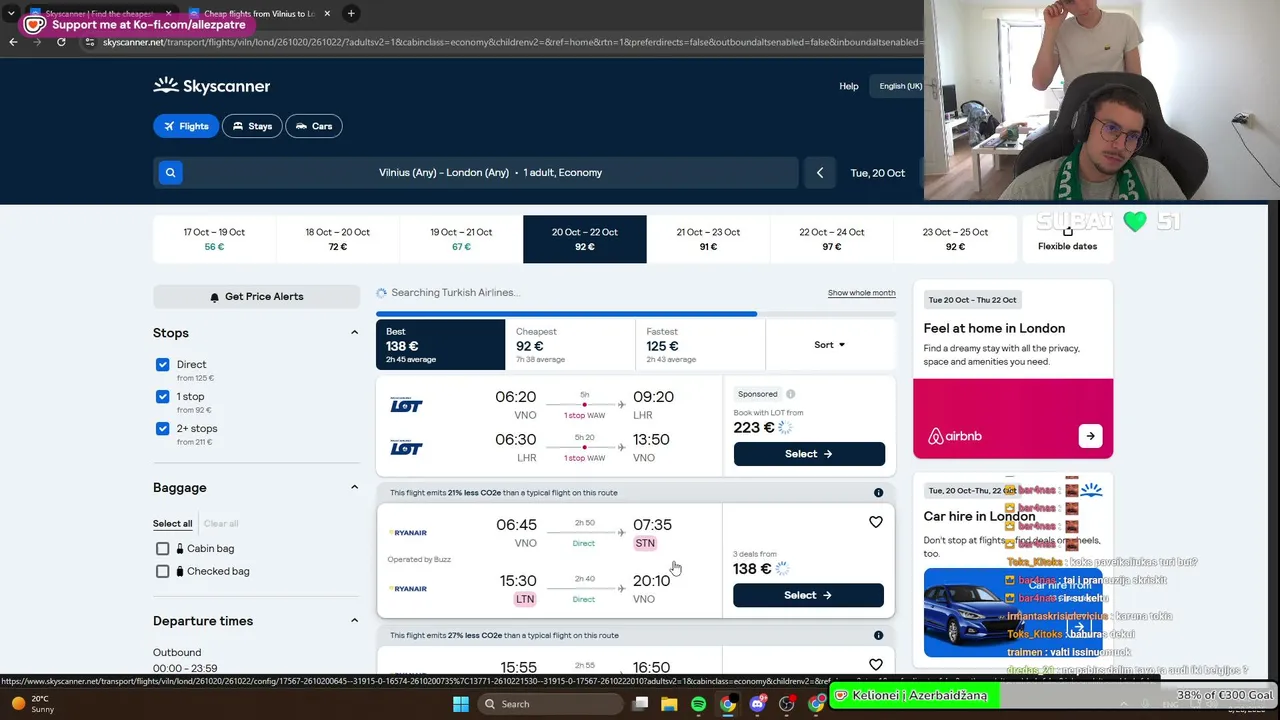
Task: Open info icon beside the 27% less CO2e notice
Action: pyautogui.click(x=879, y=635)
